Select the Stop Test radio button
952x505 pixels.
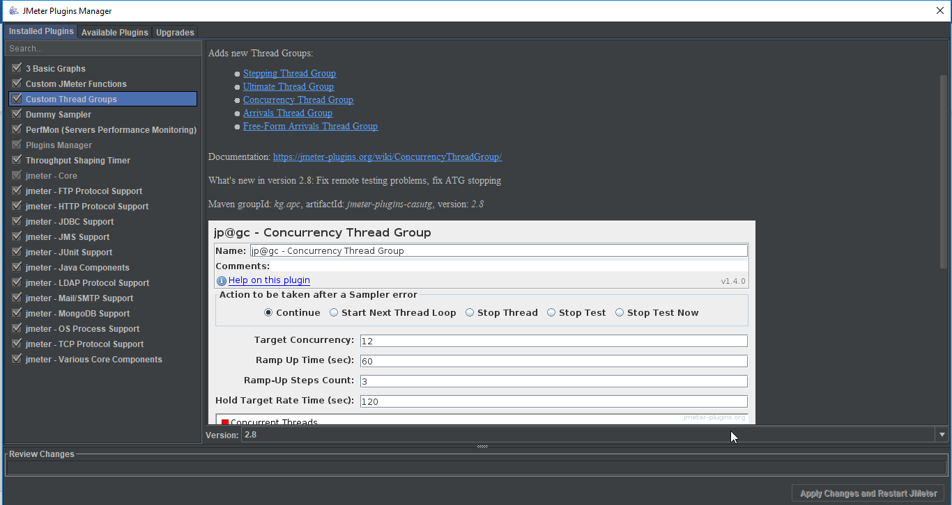551,313
